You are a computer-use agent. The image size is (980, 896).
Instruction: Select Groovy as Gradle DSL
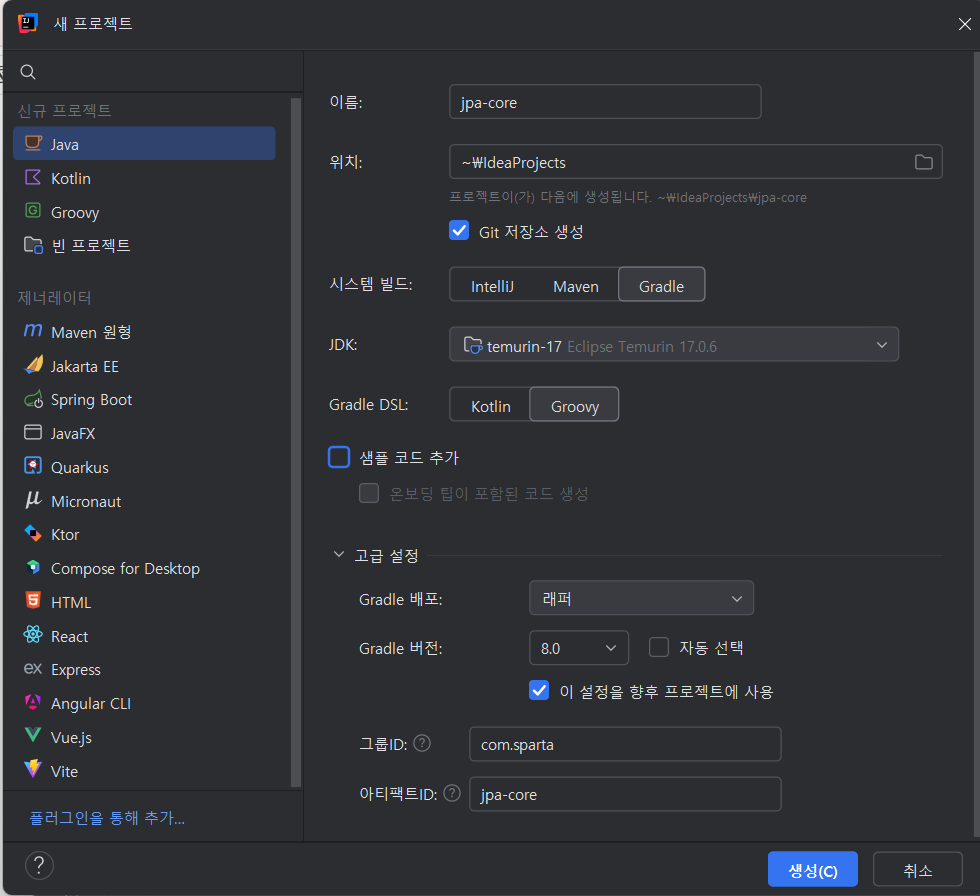574,405
